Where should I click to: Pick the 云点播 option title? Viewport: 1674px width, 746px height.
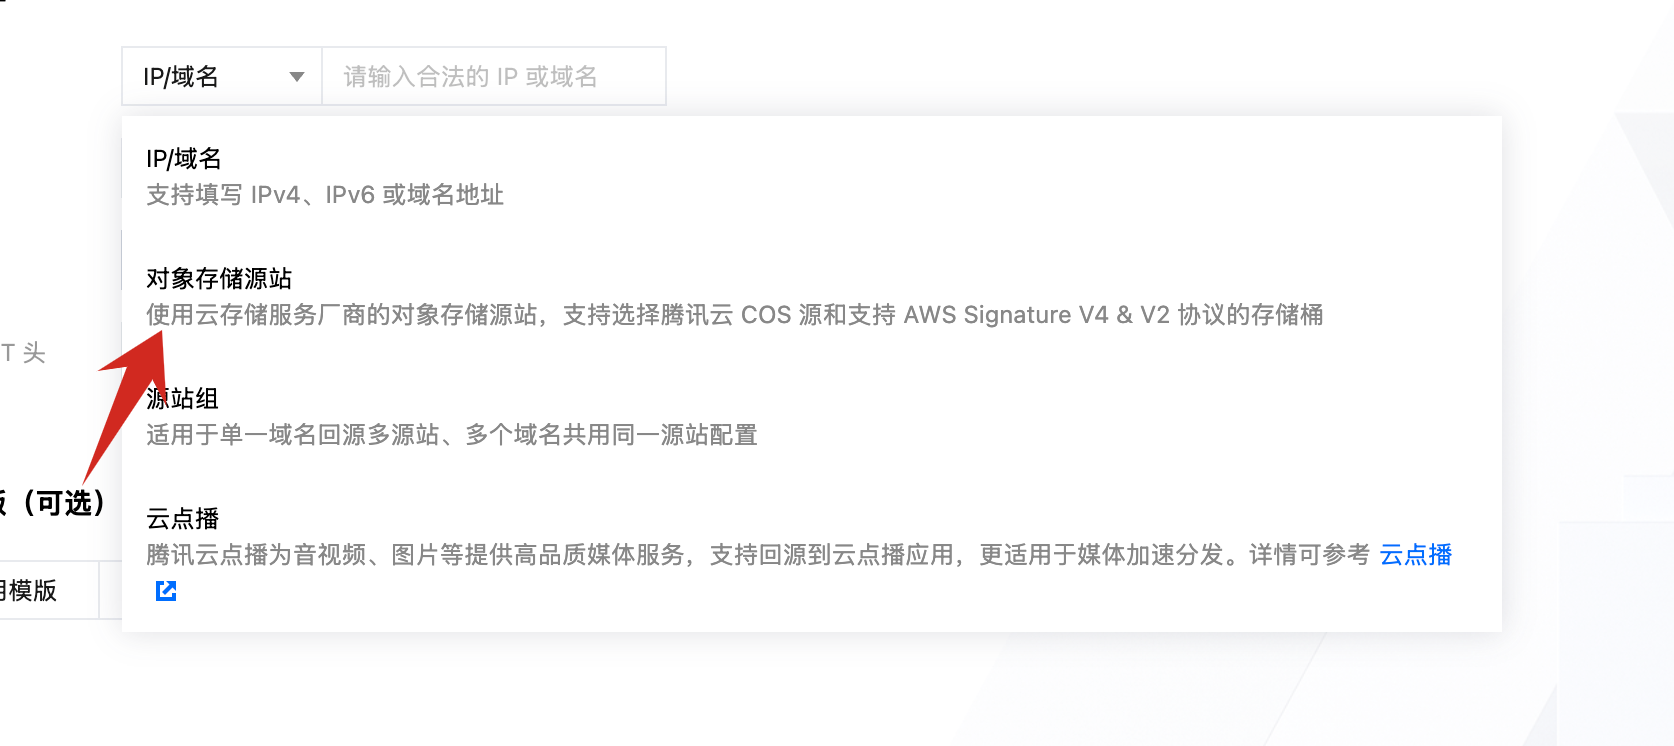pyautogui.click(x=183, y=519)
